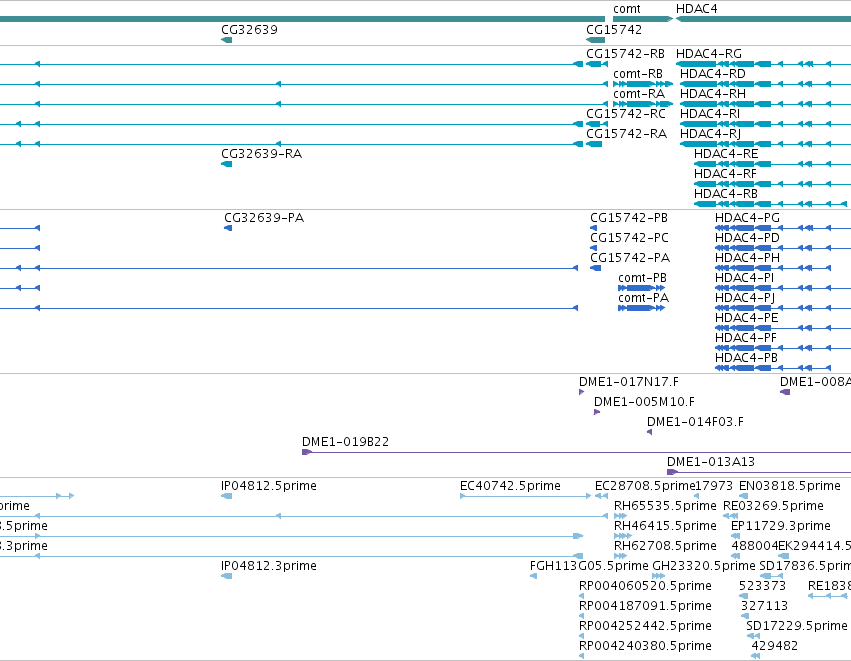Click transcript CG15742-RC

626,114
